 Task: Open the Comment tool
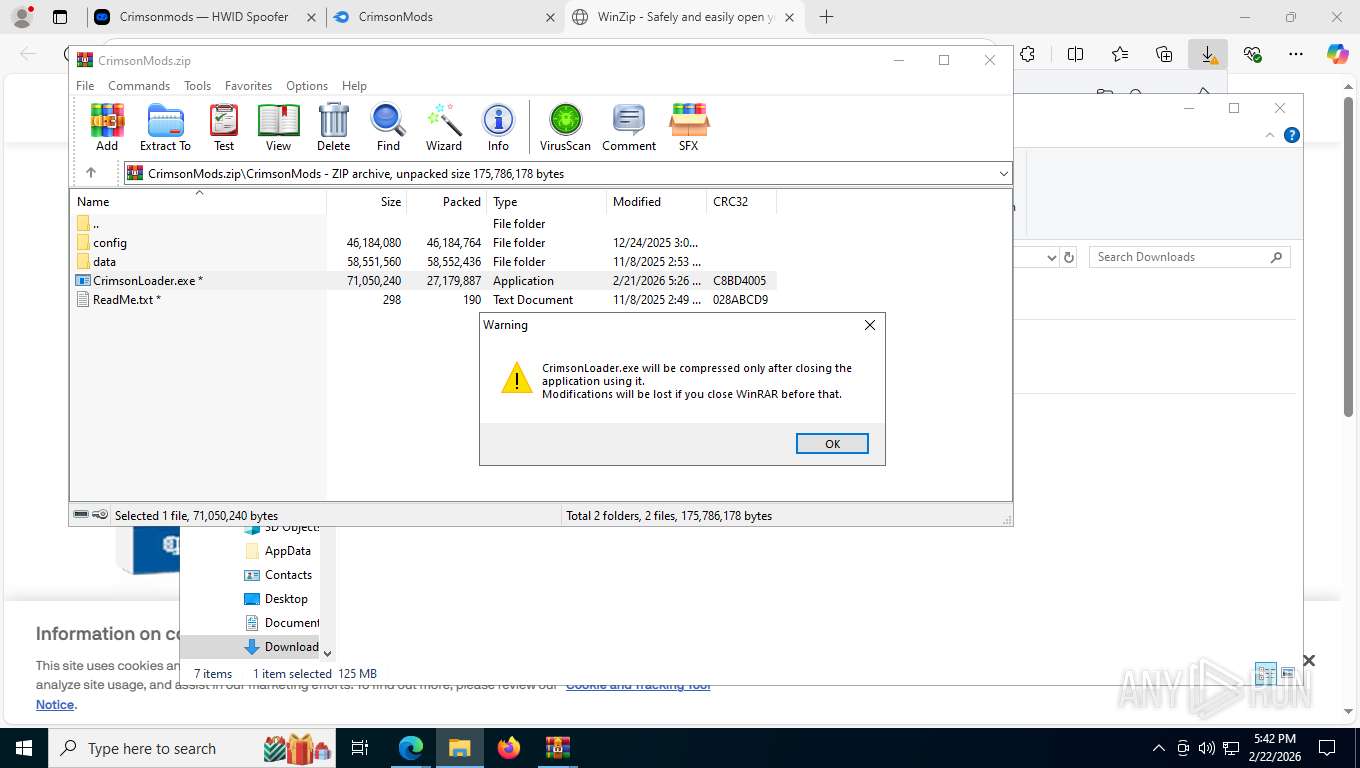point(629,127)
